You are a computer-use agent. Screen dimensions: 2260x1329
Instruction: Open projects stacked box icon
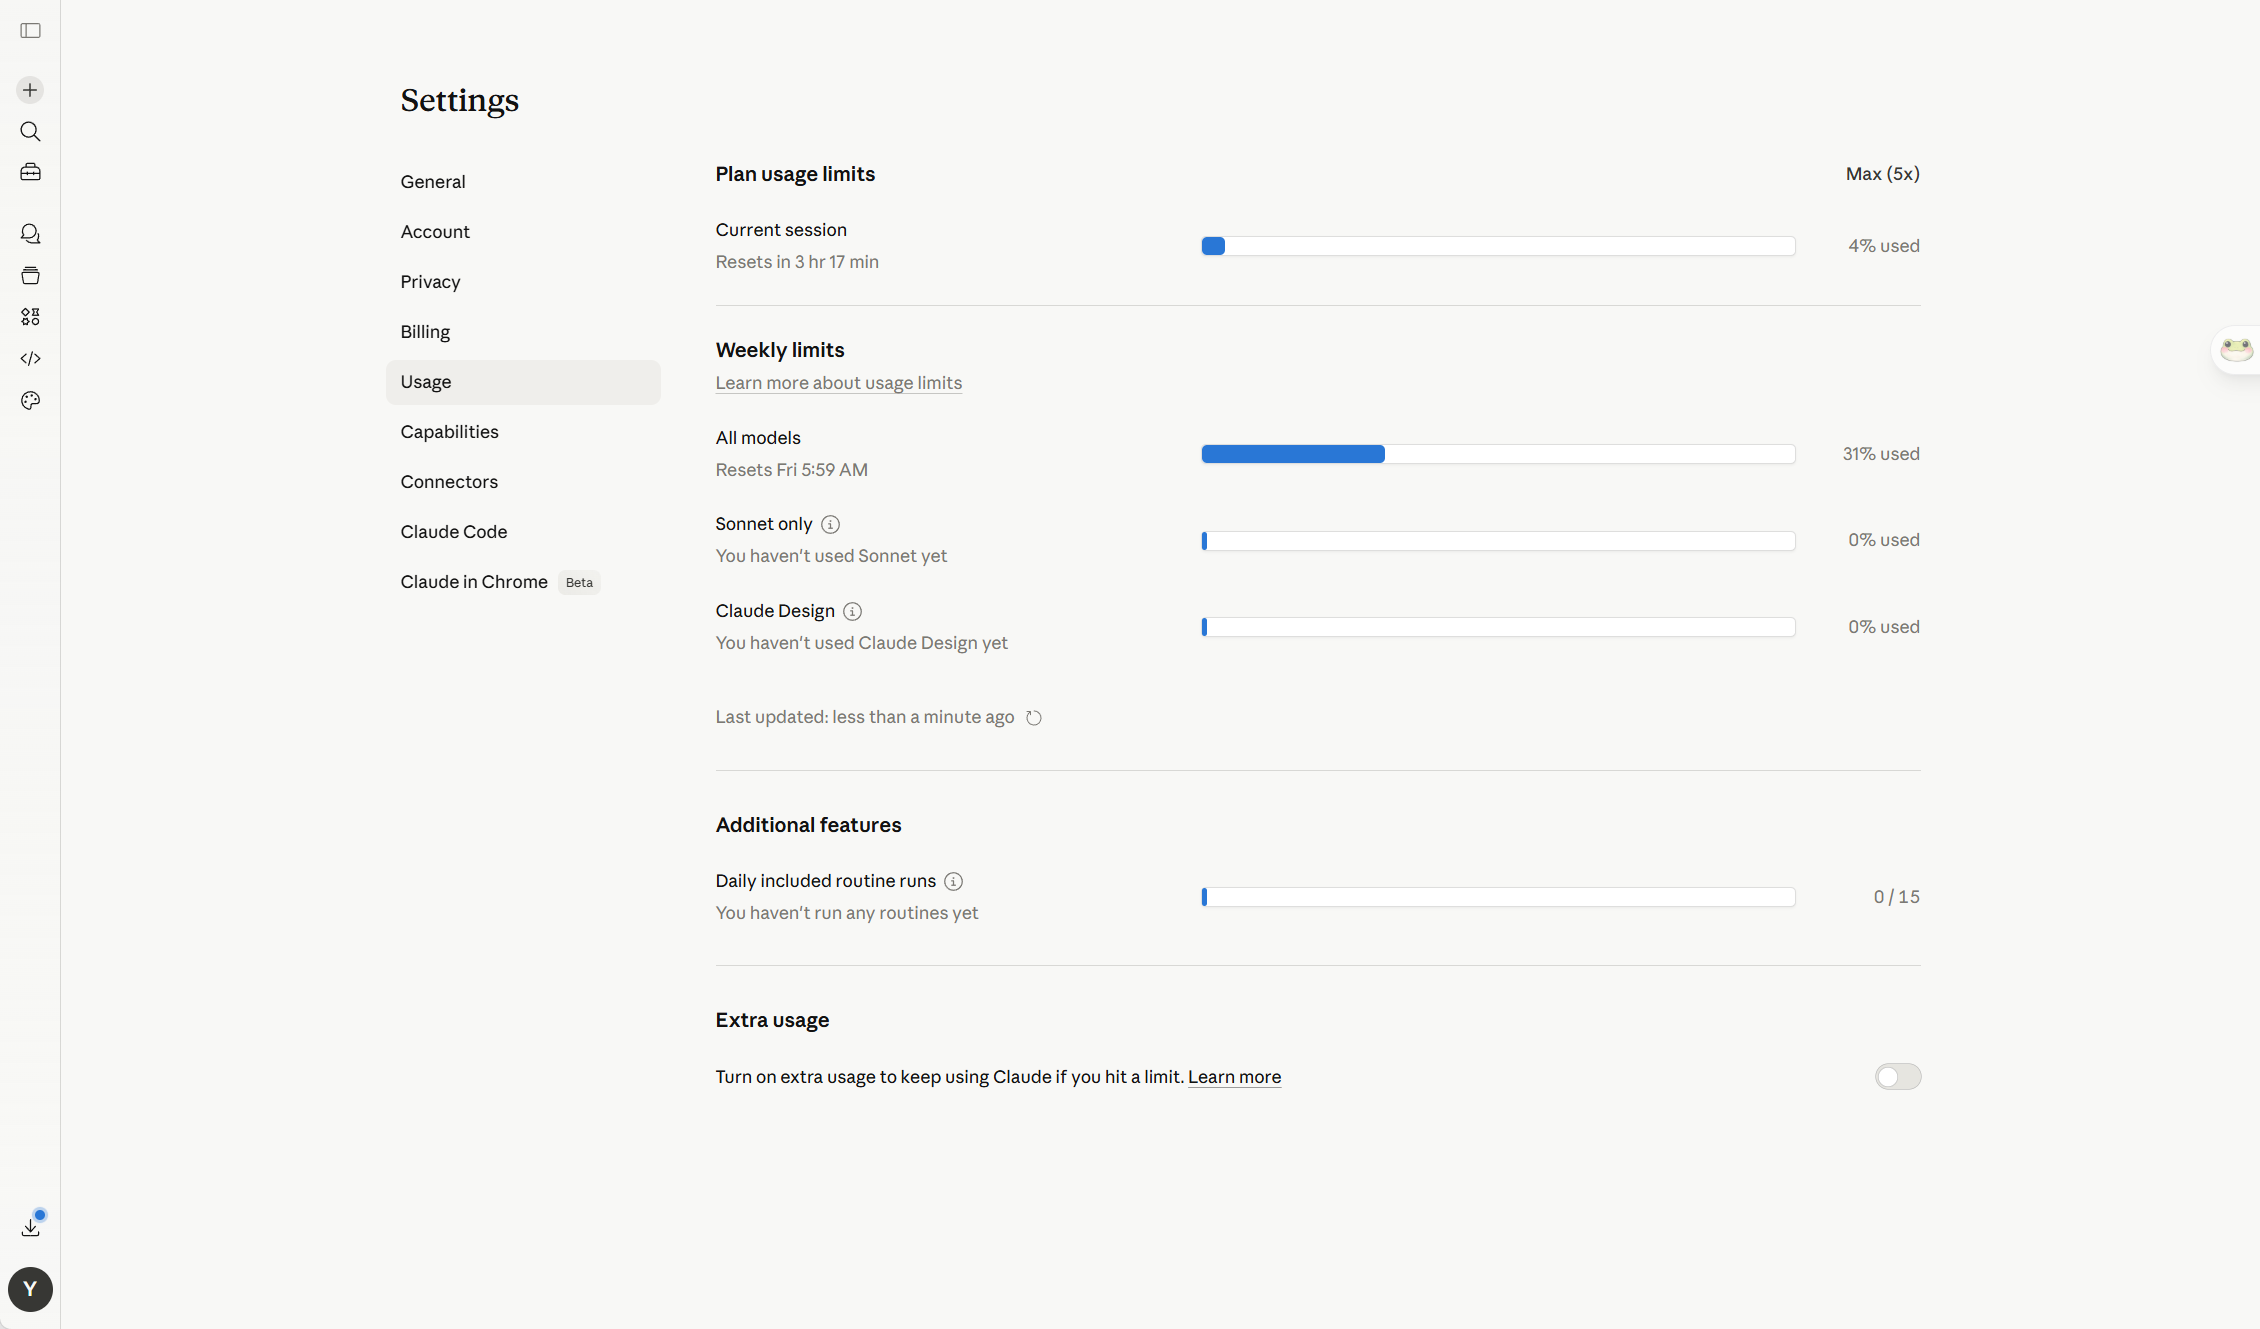tap(30, 275)
